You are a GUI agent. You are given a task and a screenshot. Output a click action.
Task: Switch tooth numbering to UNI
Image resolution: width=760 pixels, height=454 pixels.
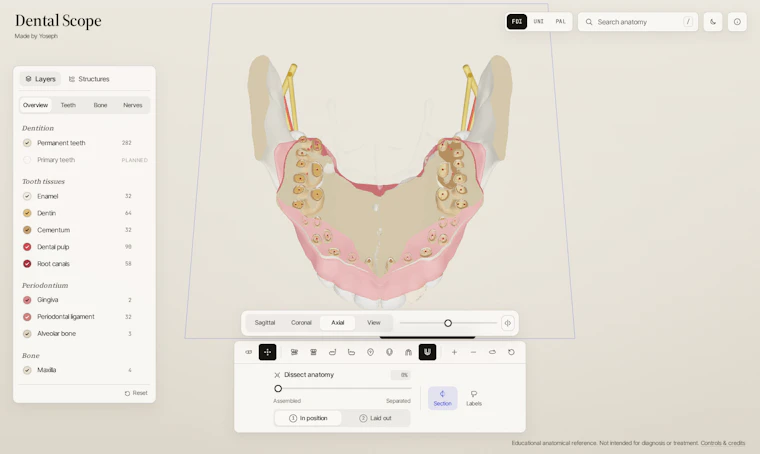[x=538, y=22]
